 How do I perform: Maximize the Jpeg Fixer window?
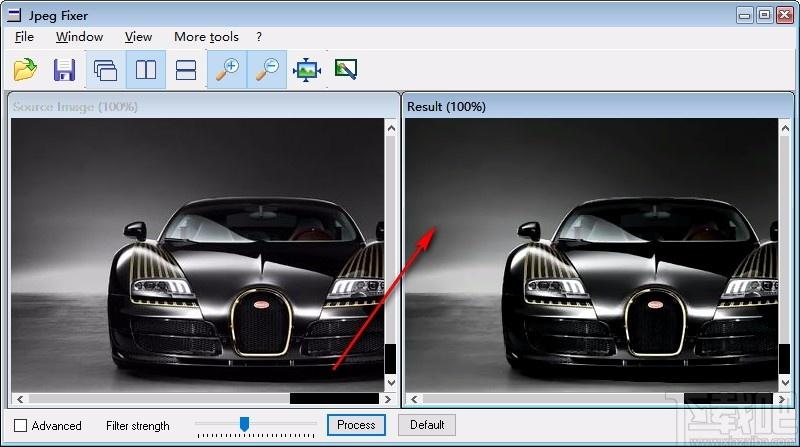click(764, 15)
